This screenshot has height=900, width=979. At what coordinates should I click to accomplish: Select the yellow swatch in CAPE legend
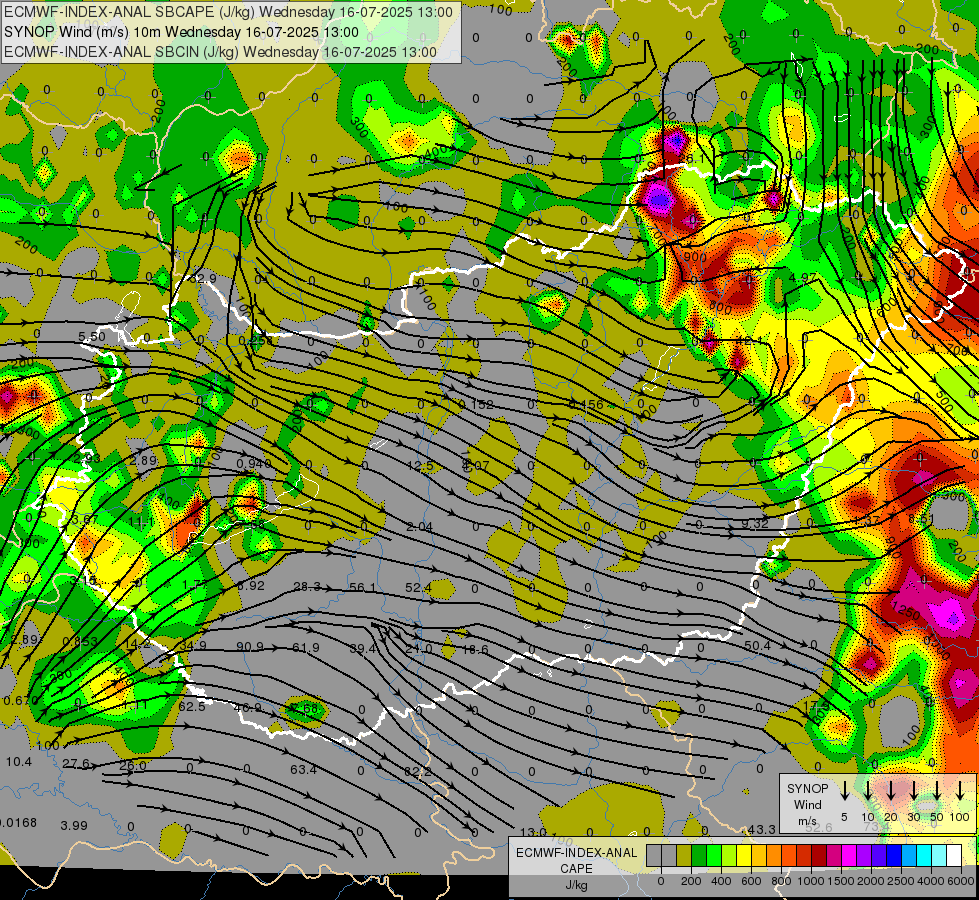[x=744, y=856]
